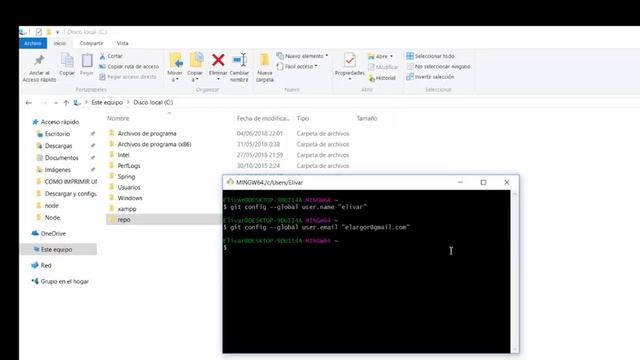This screenshot has width=640, height=360.
Task: Switch to the Vista ribbon tab
Action: [122, 43]
